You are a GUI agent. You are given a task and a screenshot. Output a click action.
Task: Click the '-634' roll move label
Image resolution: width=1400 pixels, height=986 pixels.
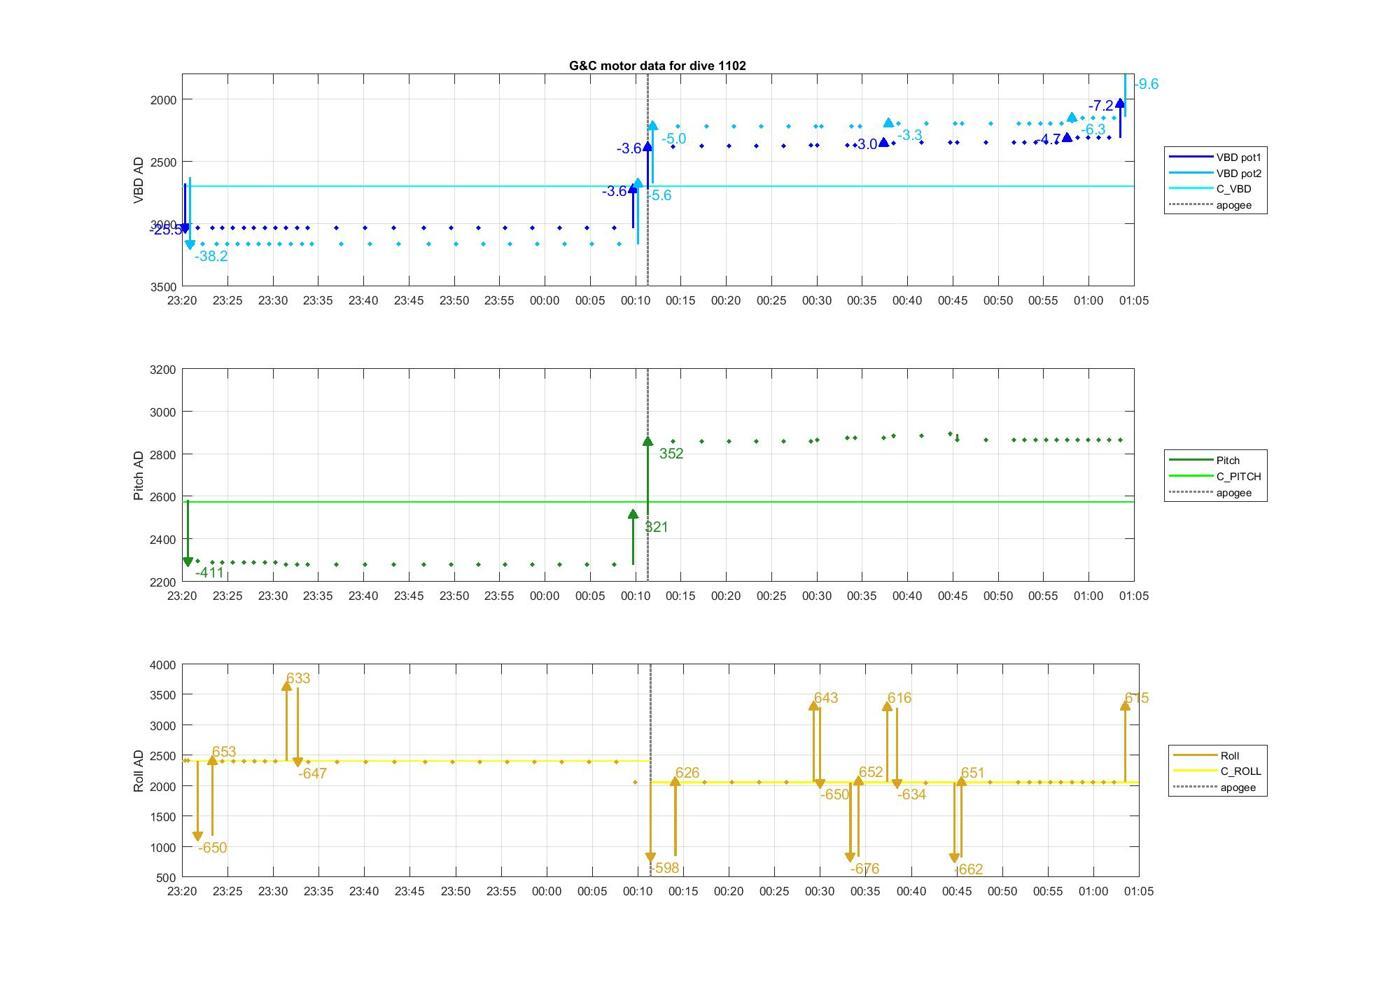click(911, 795)
